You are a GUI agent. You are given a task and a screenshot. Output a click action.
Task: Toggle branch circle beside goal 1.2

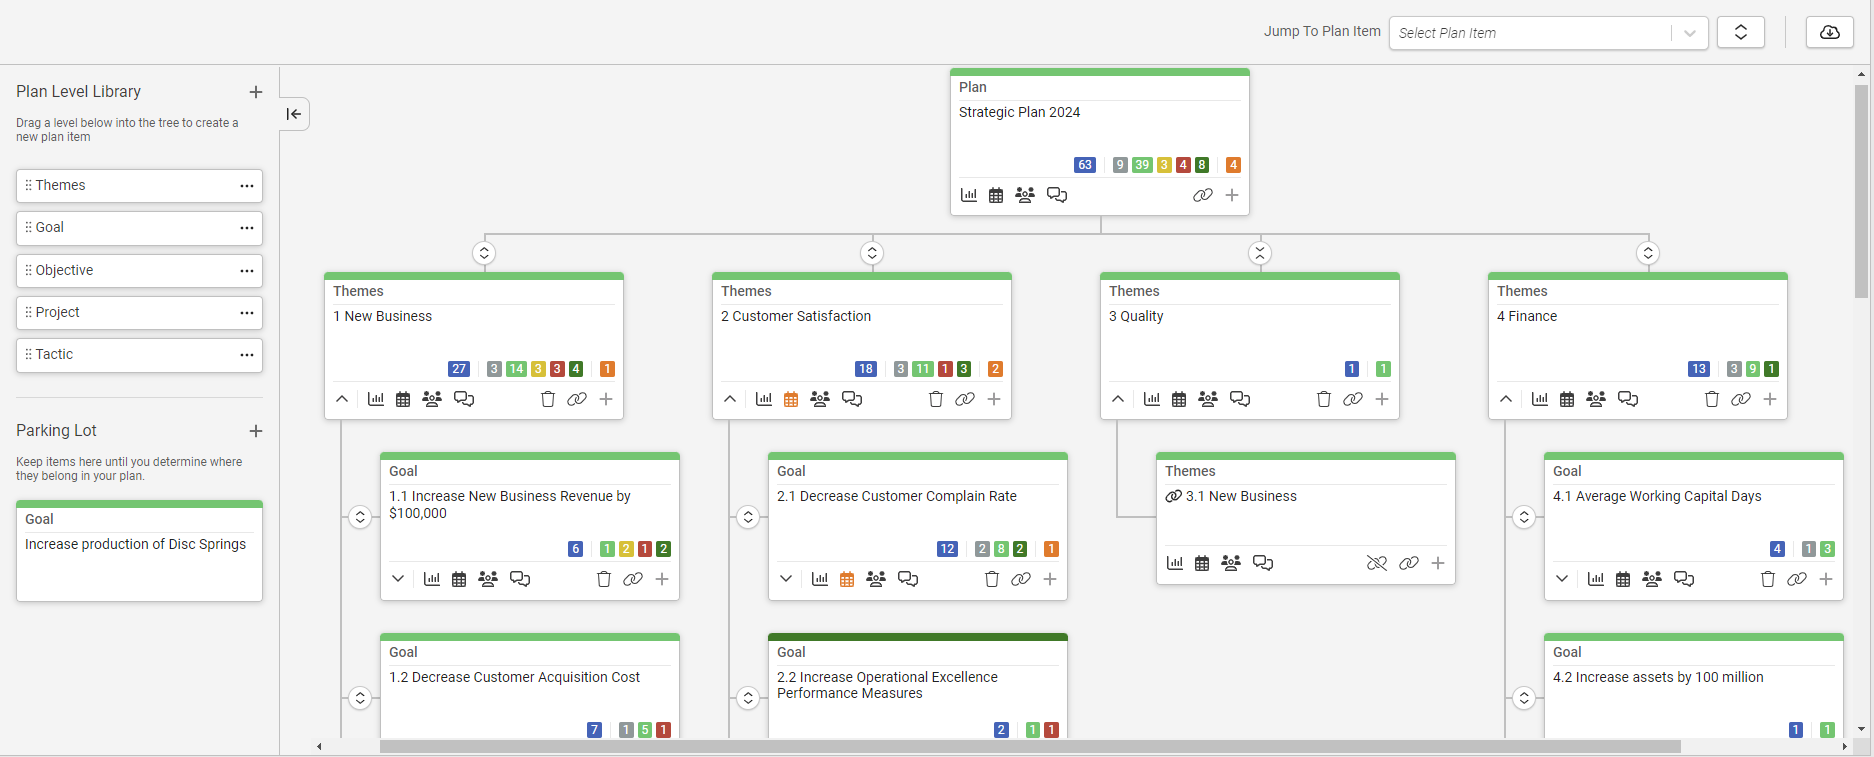[360, 698]
